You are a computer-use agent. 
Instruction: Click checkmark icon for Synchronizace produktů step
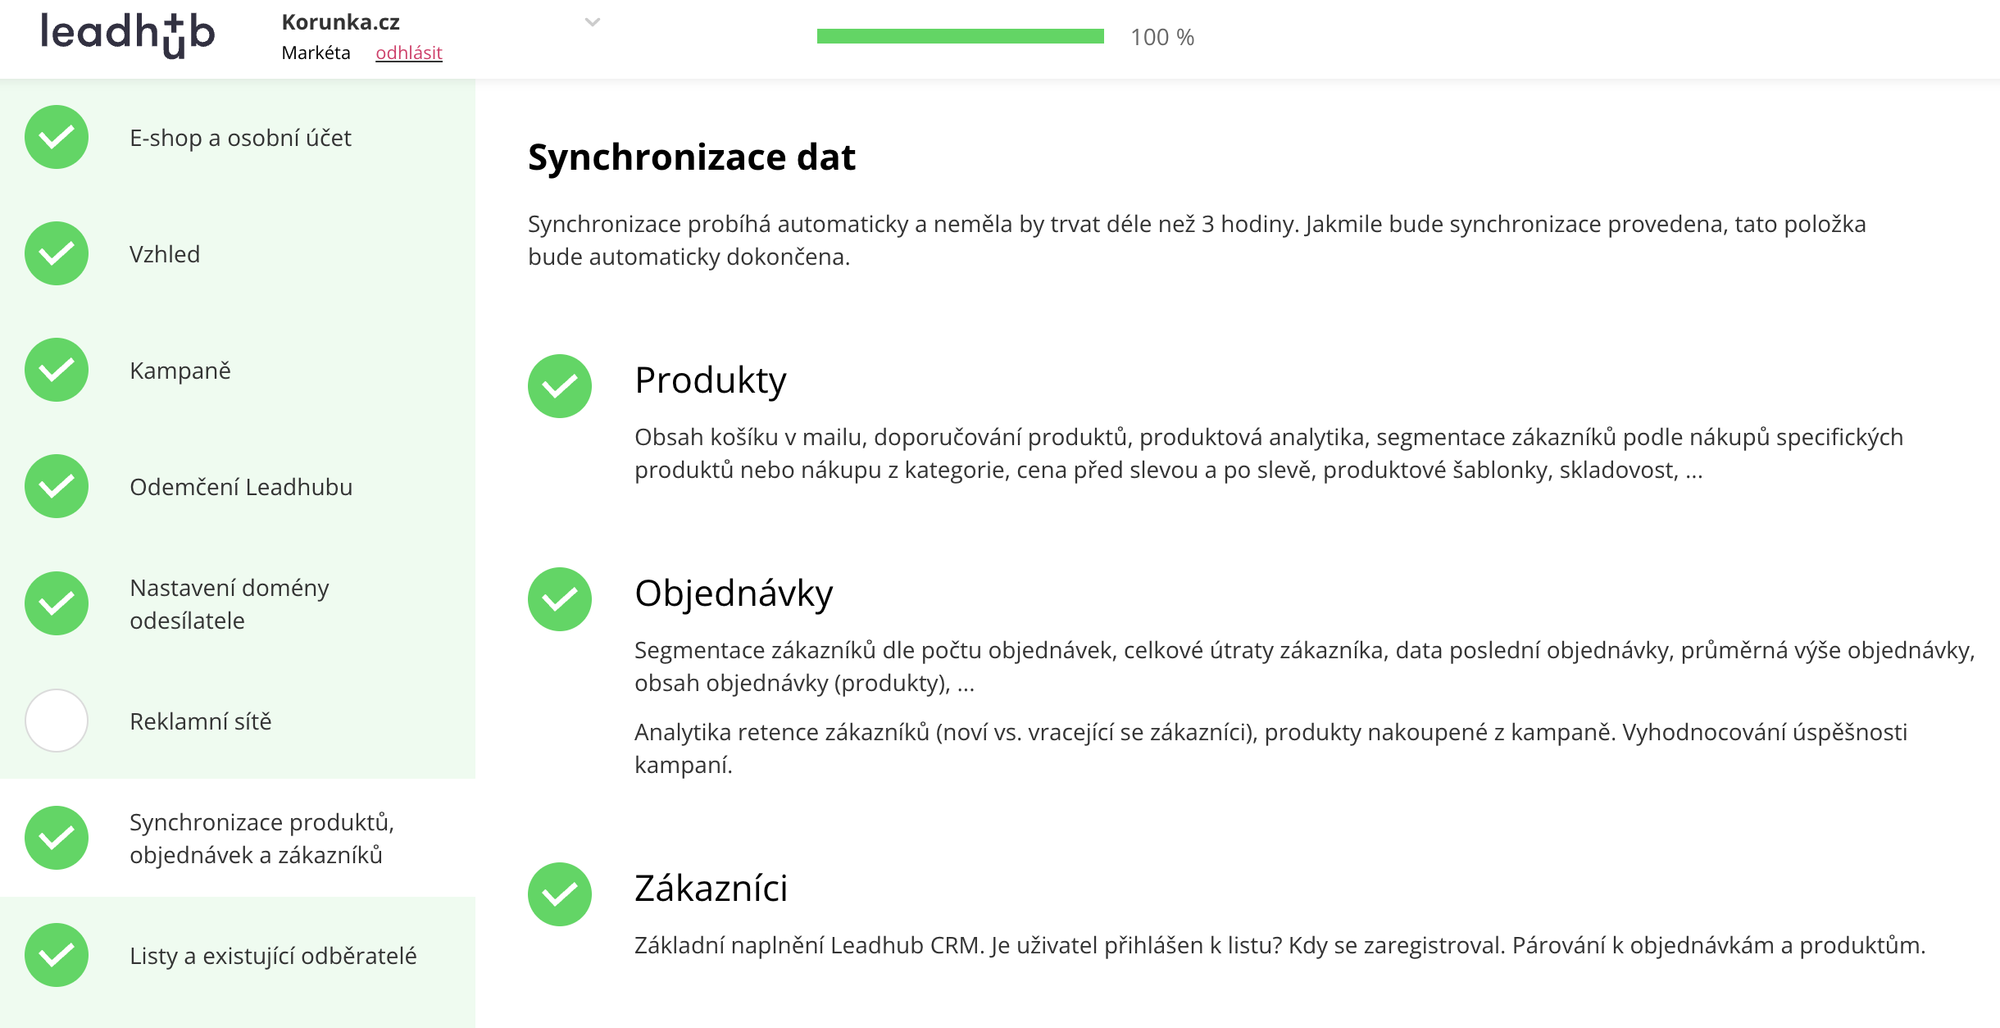57,838
